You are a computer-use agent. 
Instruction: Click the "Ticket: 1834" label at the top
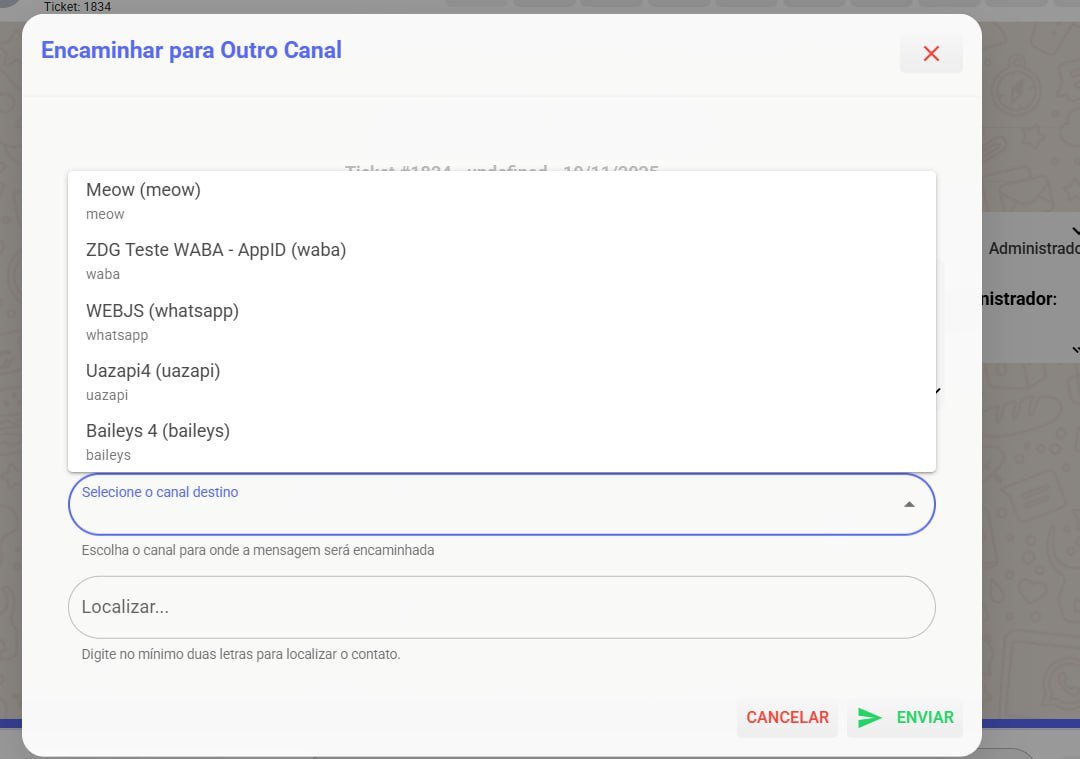coord(78,7)
